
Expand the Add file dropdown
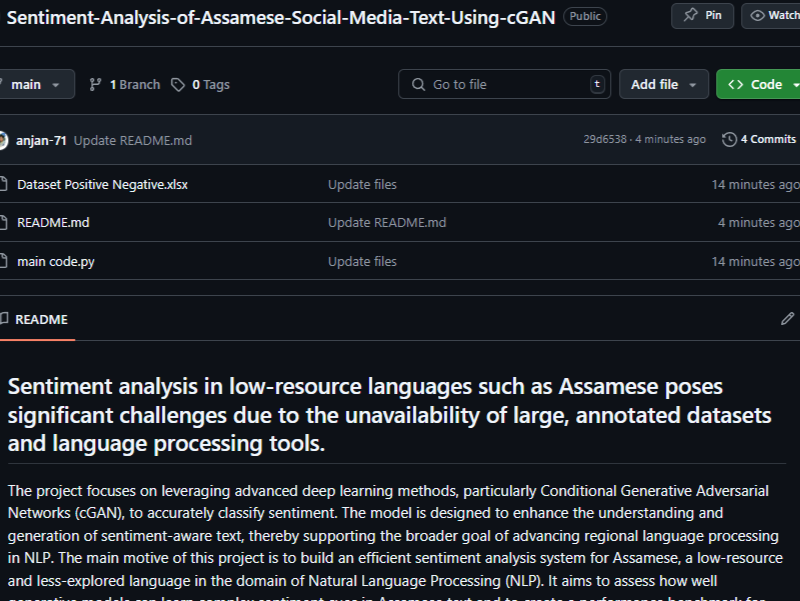point(664,84)
